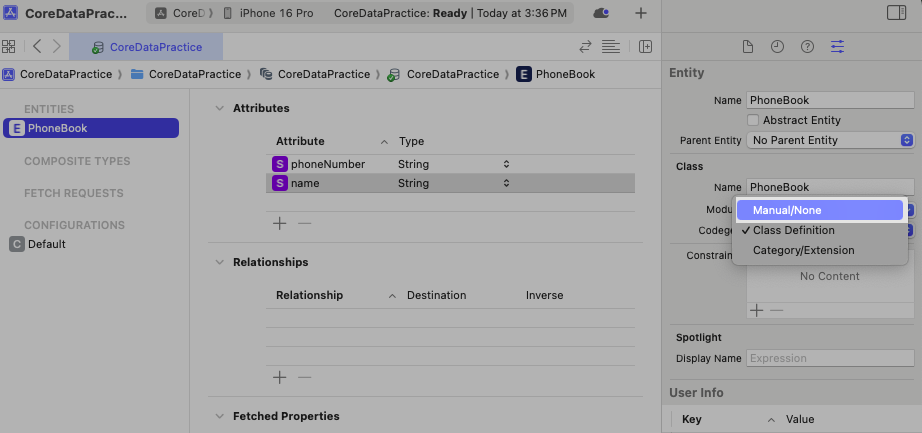Add a new attribute with plus
The height and width of the screenshot is (433, 922).
click(280, 224)
